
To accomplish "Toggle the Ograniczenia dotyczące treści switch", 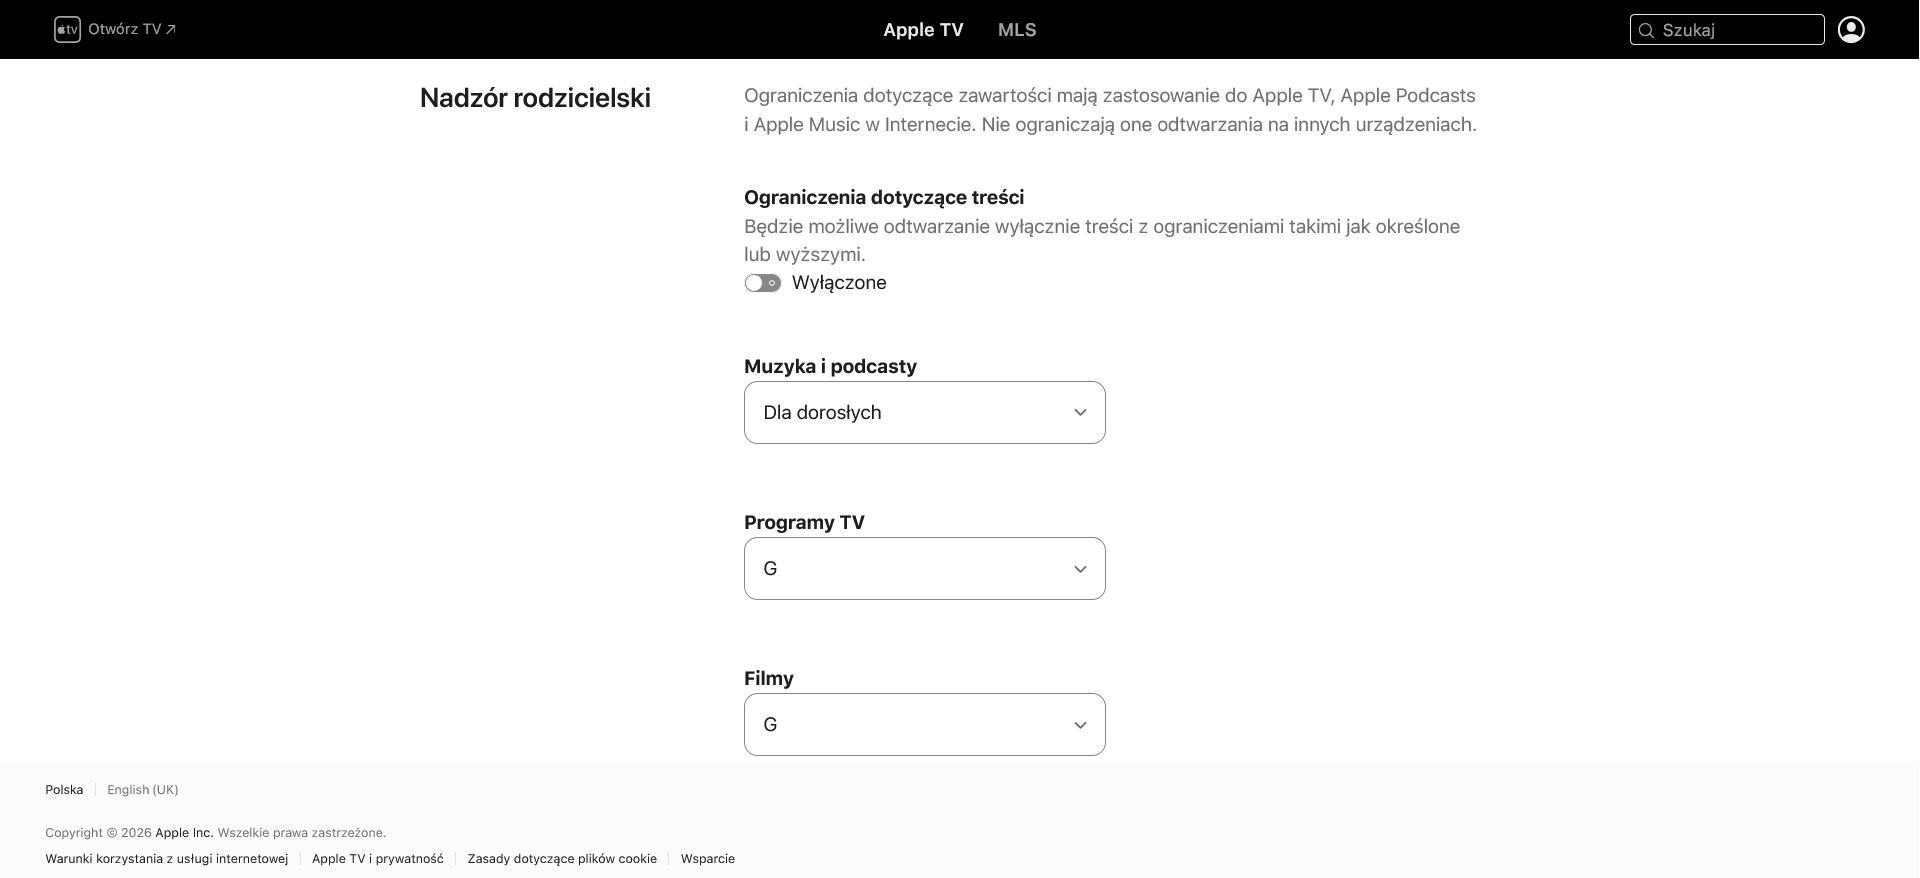I will point(762,283).
